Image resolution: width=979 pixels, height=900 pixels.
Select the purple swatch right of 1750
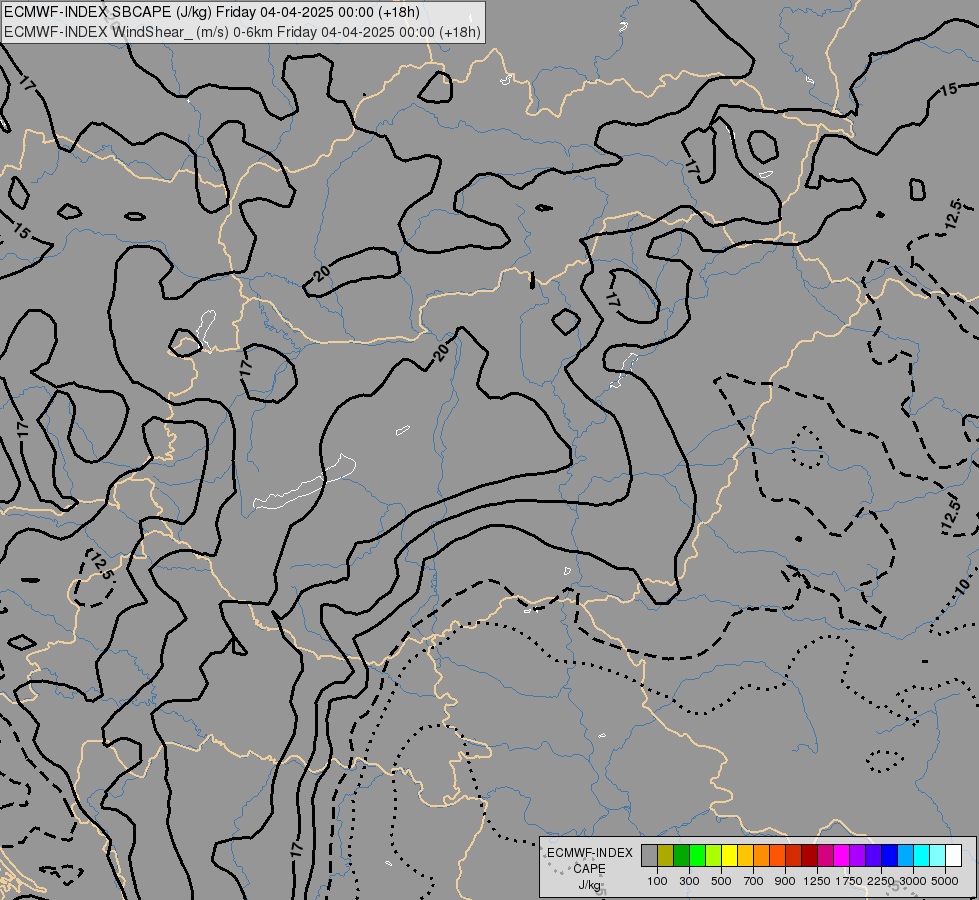tap(858, 855)
